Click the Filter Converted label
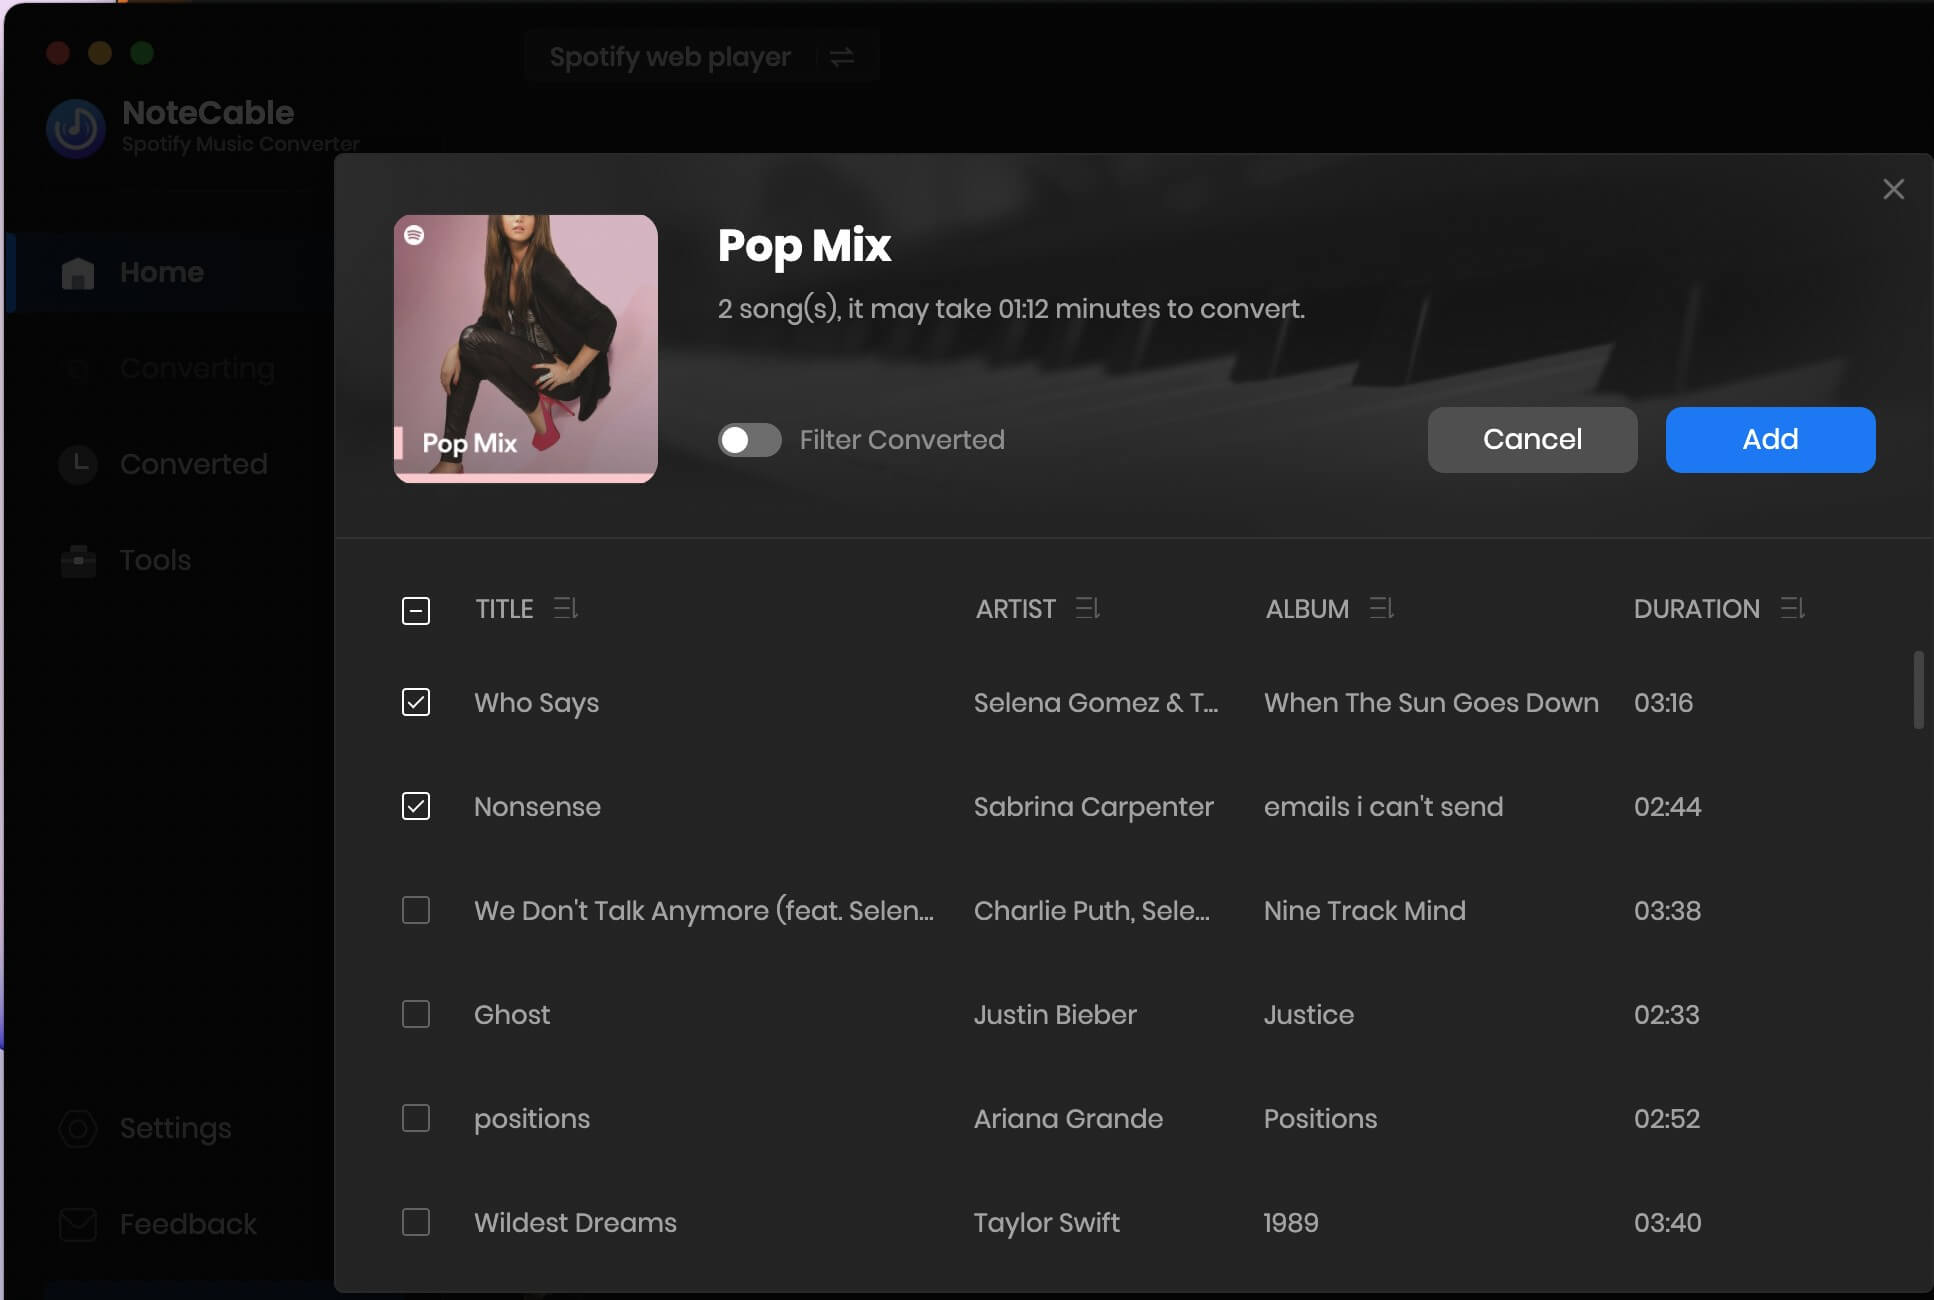This screenshot has width=1934, height=1300. click(902, 440)
